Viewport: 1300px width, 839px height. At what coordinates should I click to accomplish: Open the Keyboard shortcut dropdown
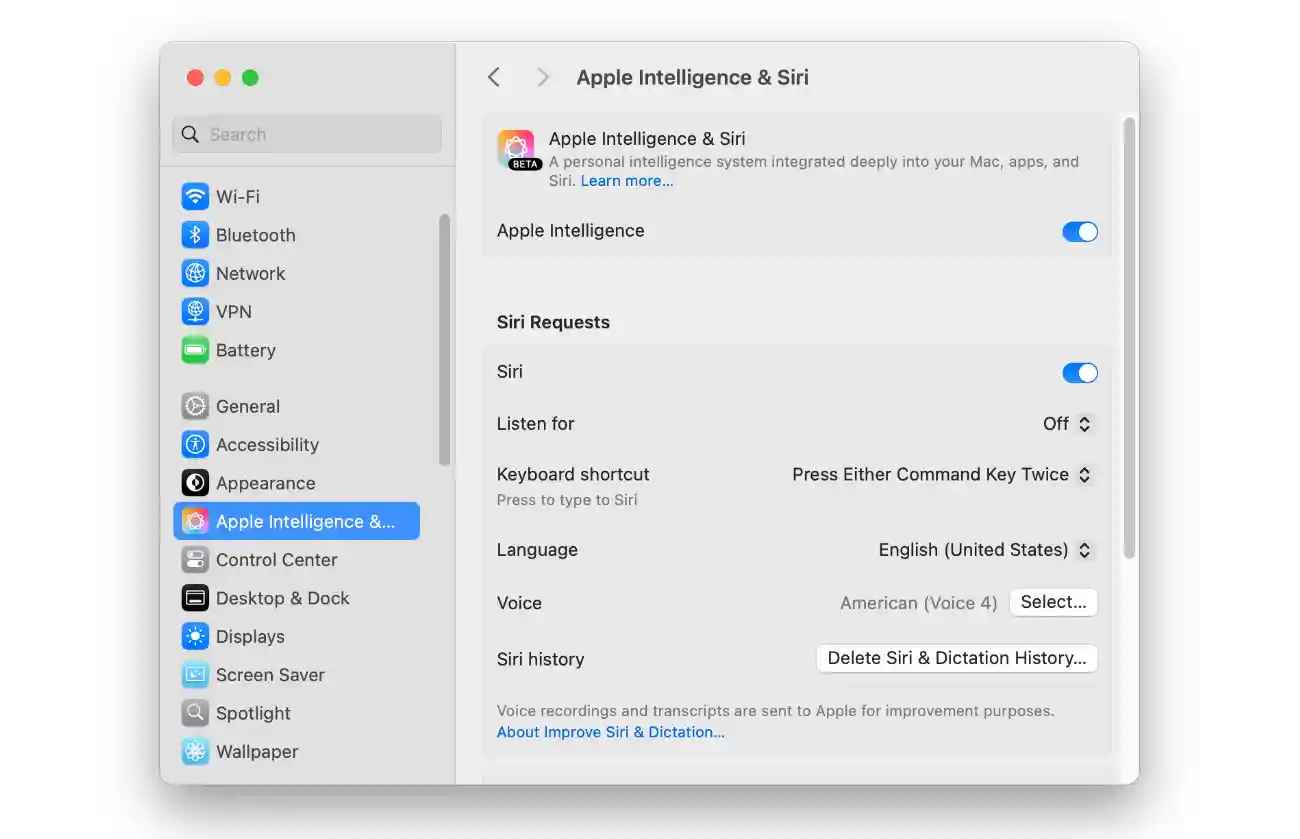pos(942,475)
